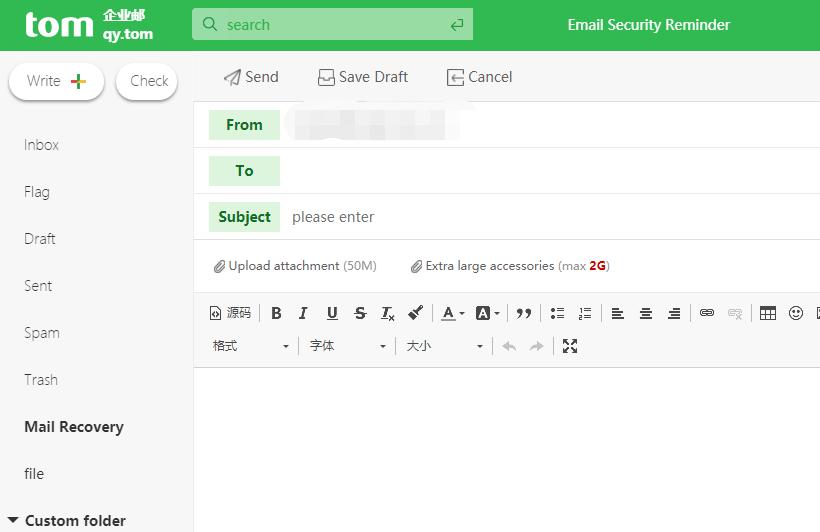Open the Inbox folder
Screen dimensions: 820x532
[41, 145]
